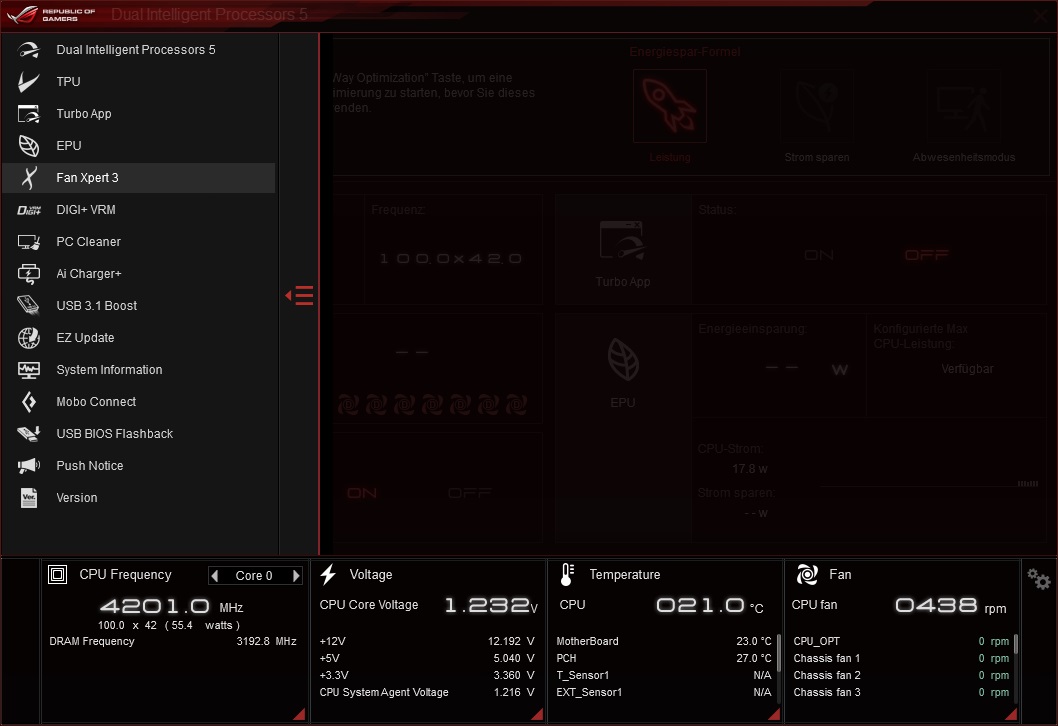Image resolution: width=1058 pixels, height=726 pixels.
Task: Click the ROG Republic of Gamers logo
Action: pos(52,14)
